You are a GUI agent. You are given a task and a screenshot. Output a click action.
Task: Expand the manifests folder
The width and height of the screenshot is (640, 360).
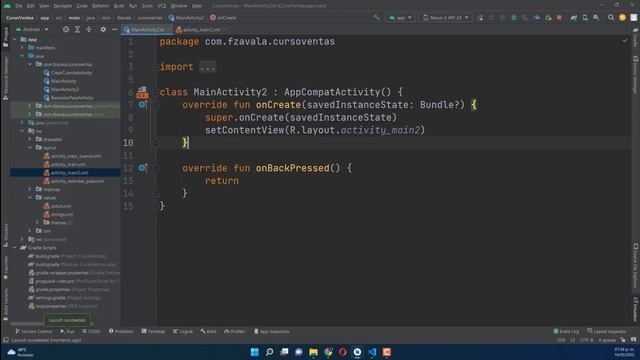[x=22, y=48]
